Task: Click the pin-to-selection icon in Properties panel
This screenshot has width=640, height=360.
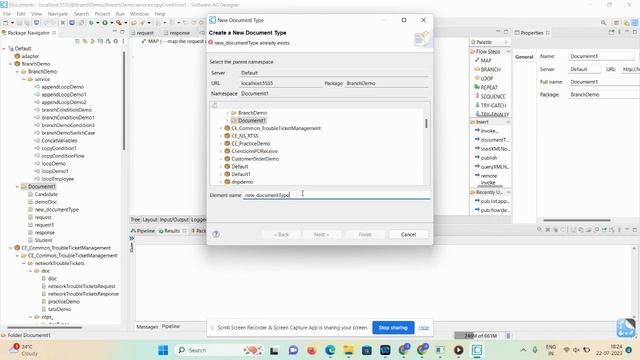Action: 611,32
